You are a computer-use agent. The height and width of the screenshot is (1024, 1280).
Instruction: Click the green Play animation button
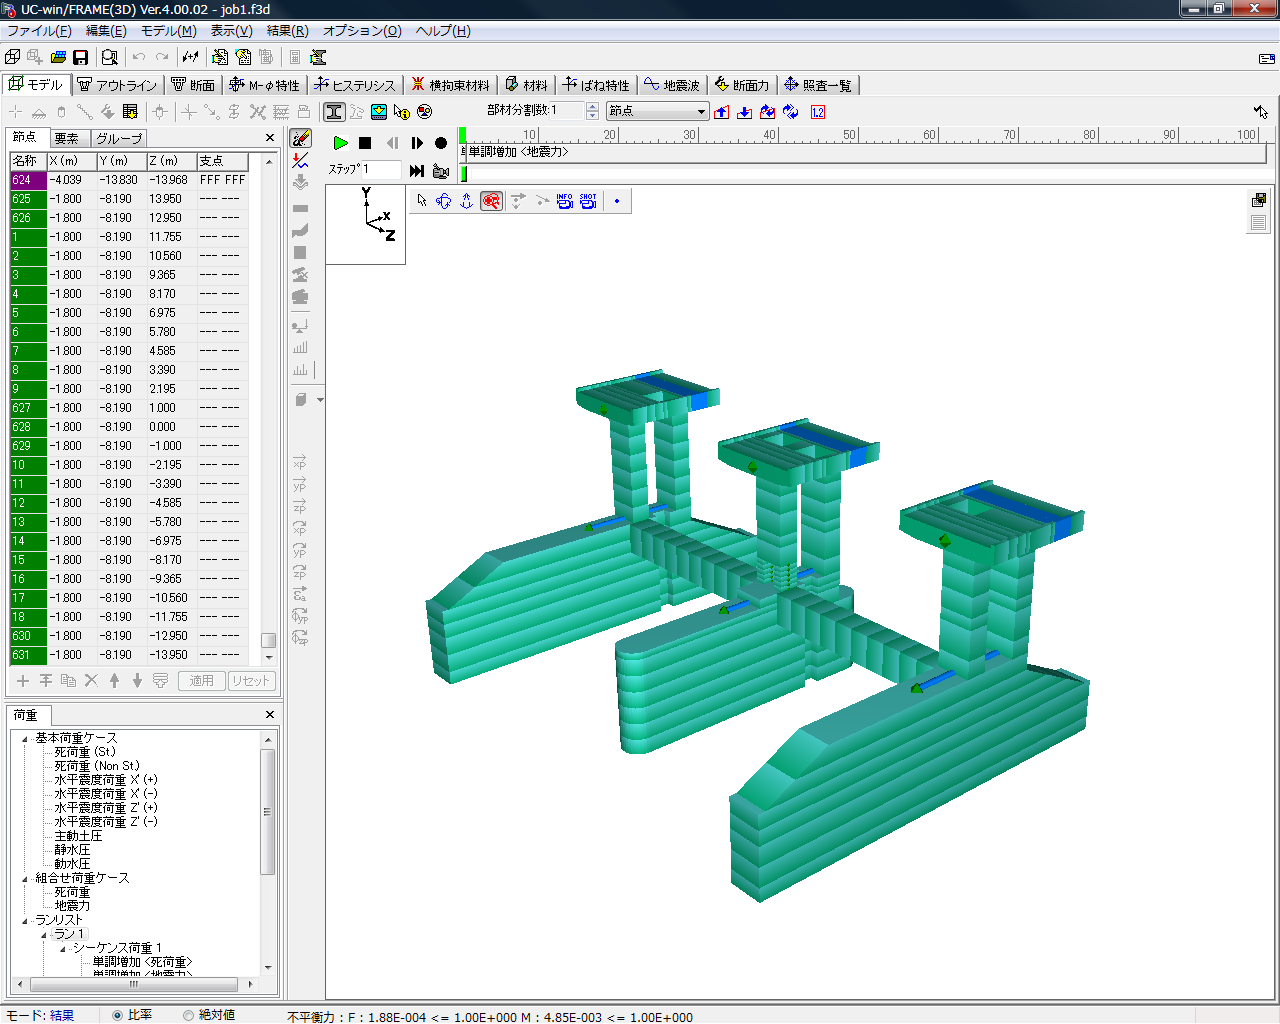[x=340, y=143]
